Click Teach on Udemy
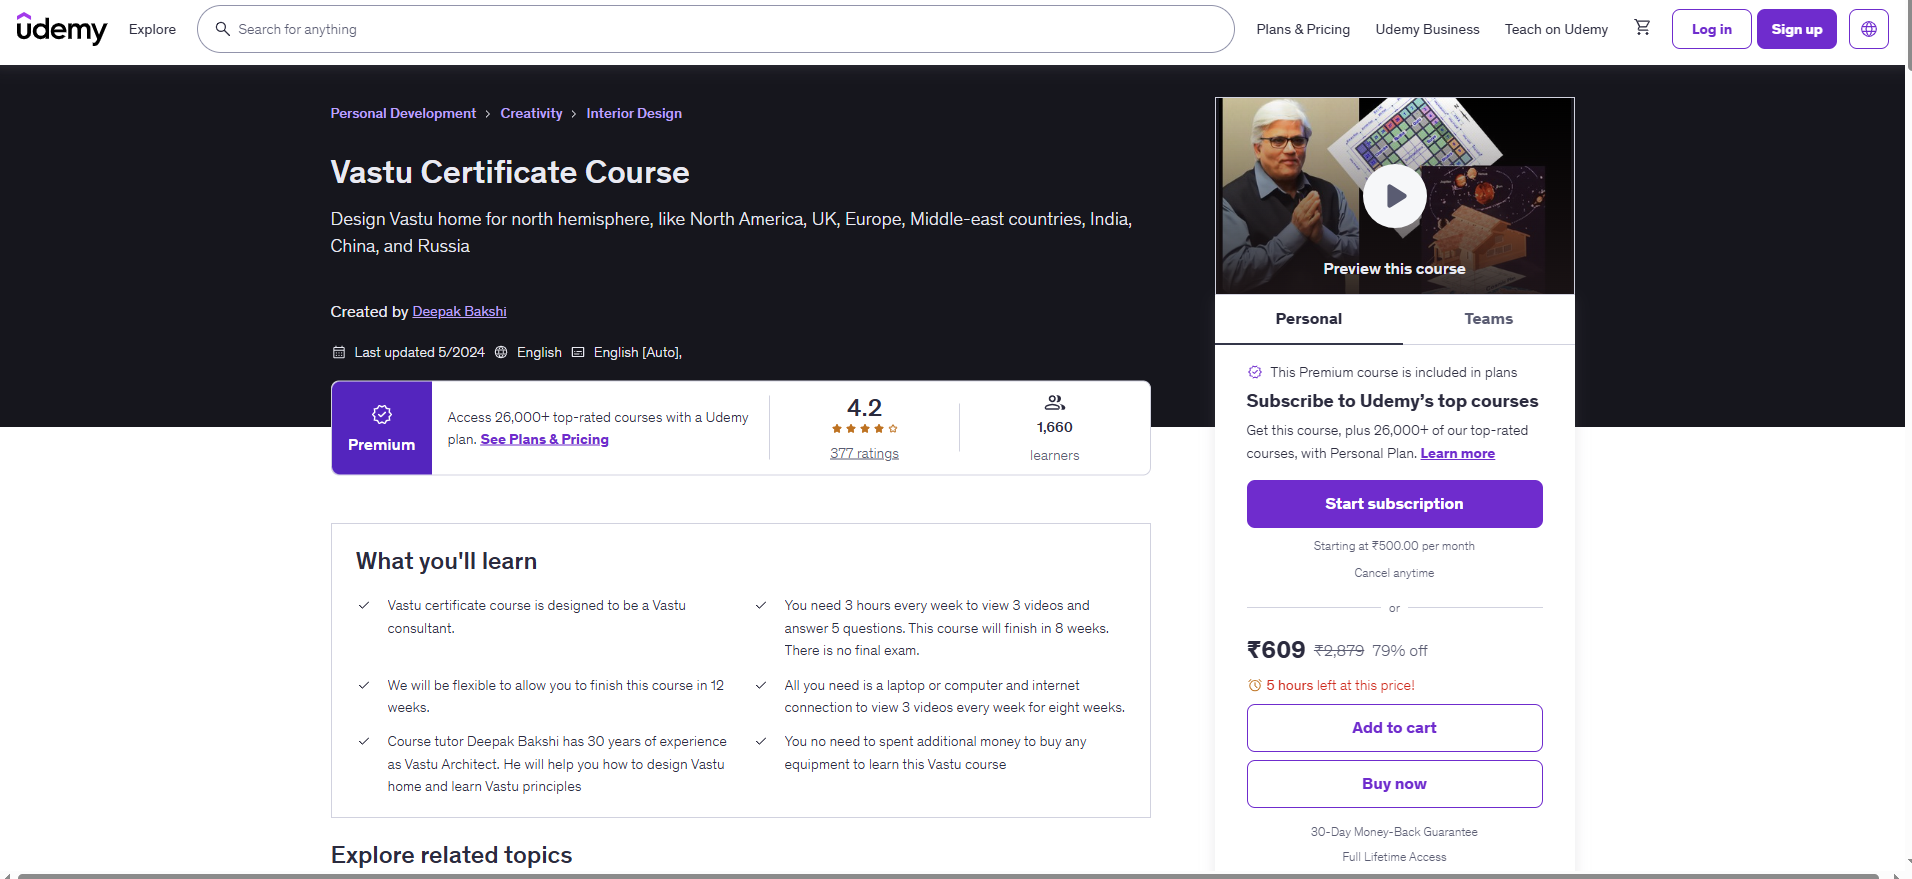The image size is (1912, 879). pos(1556,29)
